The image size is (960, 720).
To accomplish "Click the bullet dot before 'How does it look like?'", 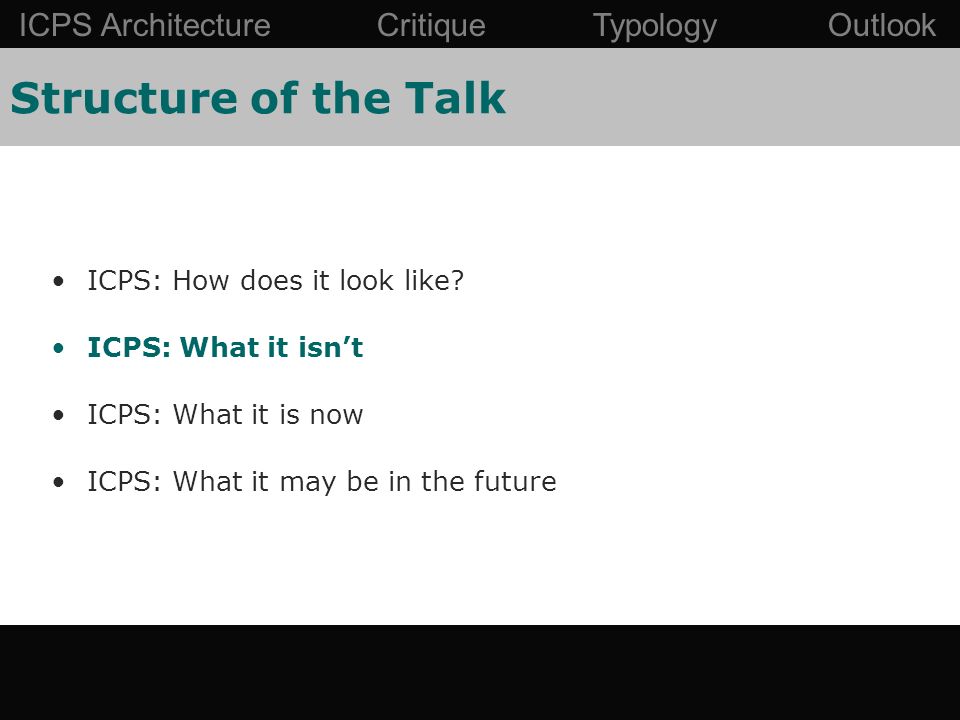I will point(59,282).
